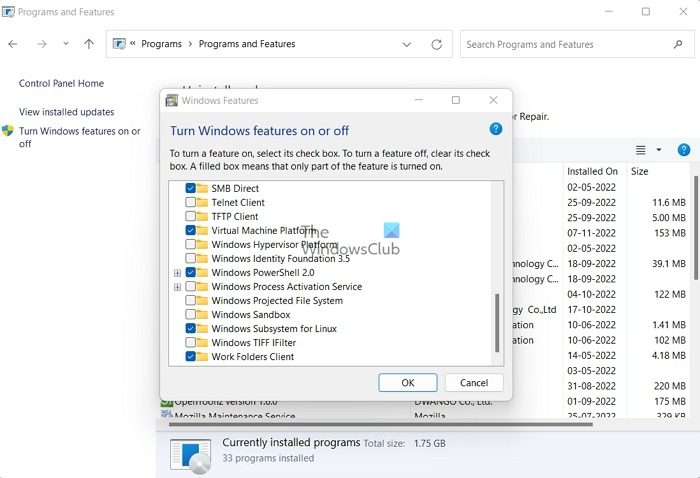The width and height of the screenshot is (700, 478).
Task: Go forward with the right arrow button
Action: click(x=42, y=44)
